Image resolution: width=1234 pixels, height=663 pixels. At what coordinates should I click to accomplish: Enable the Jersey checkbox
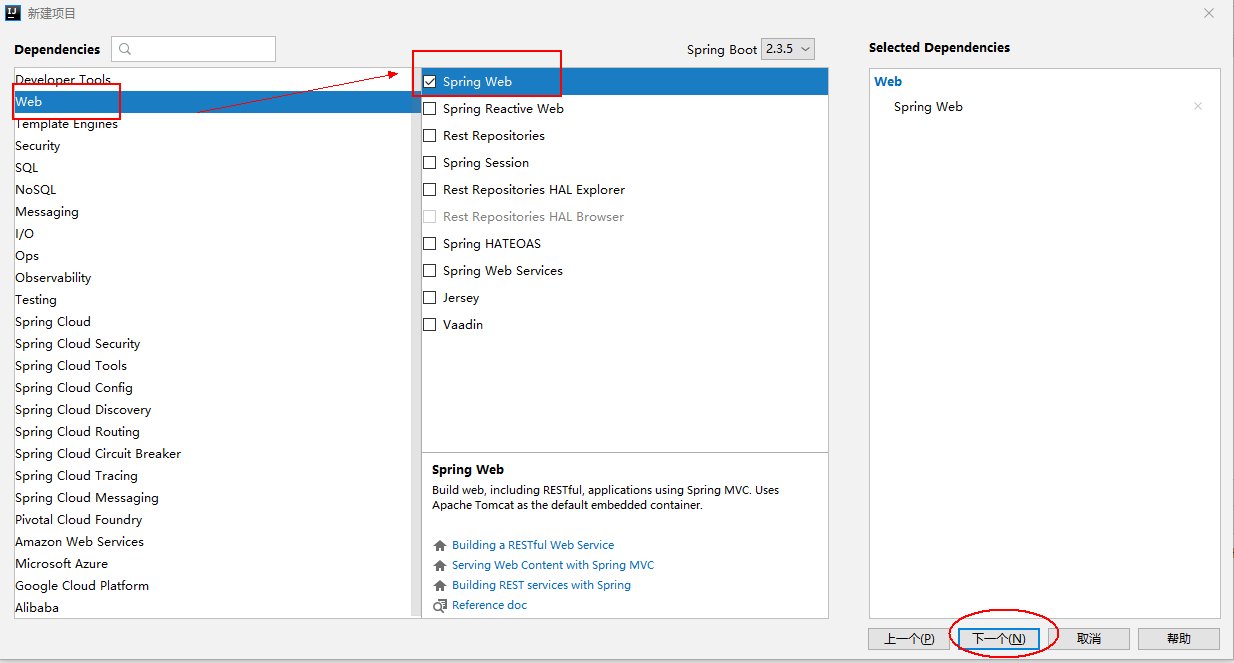[x=430, y=298]
